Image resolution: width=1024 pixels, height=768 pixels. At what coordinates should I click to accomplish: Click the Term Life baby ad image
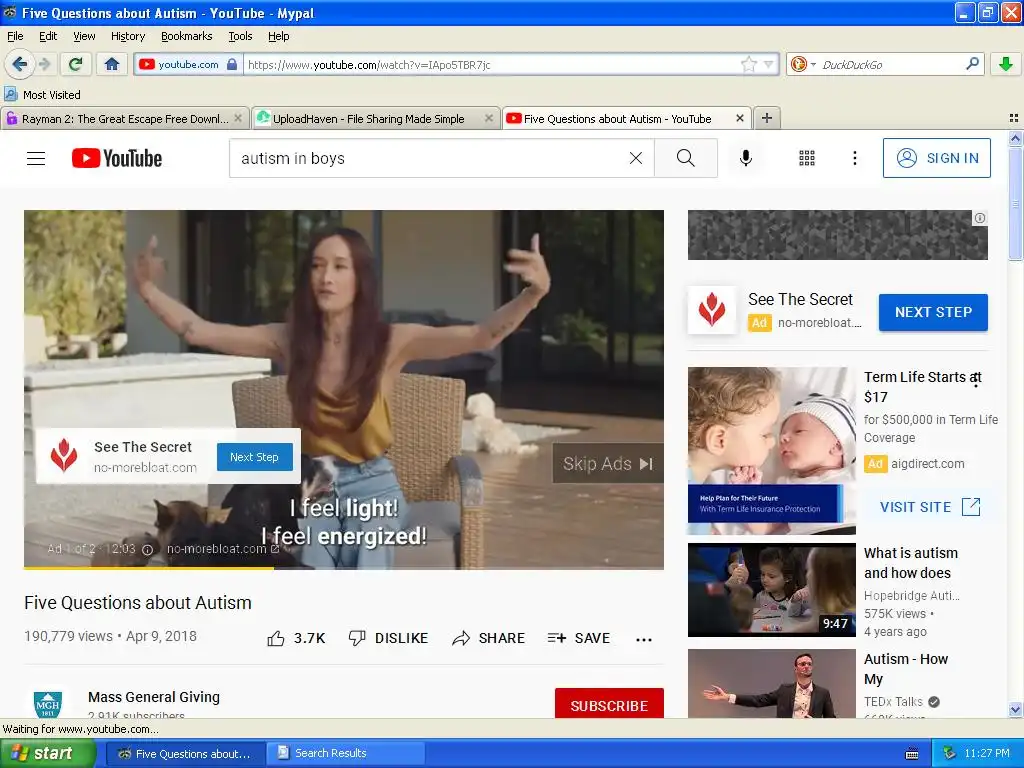[x=771, y=451]
